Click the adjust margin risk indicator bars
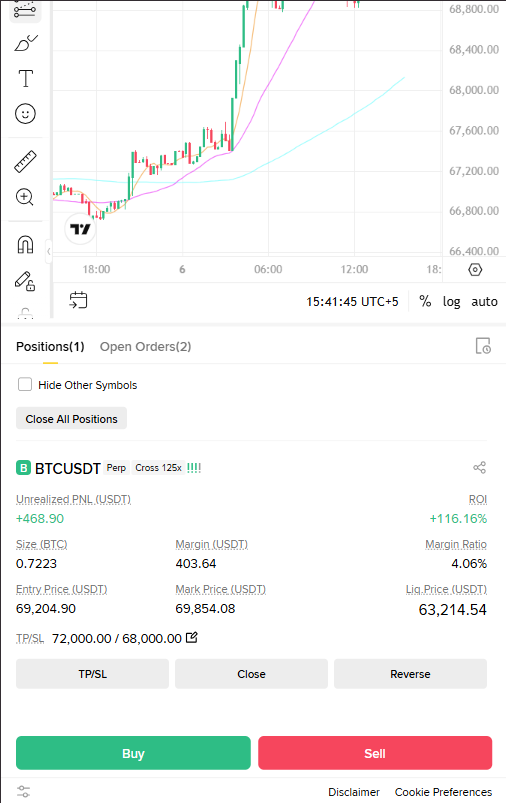 point(194,468)
